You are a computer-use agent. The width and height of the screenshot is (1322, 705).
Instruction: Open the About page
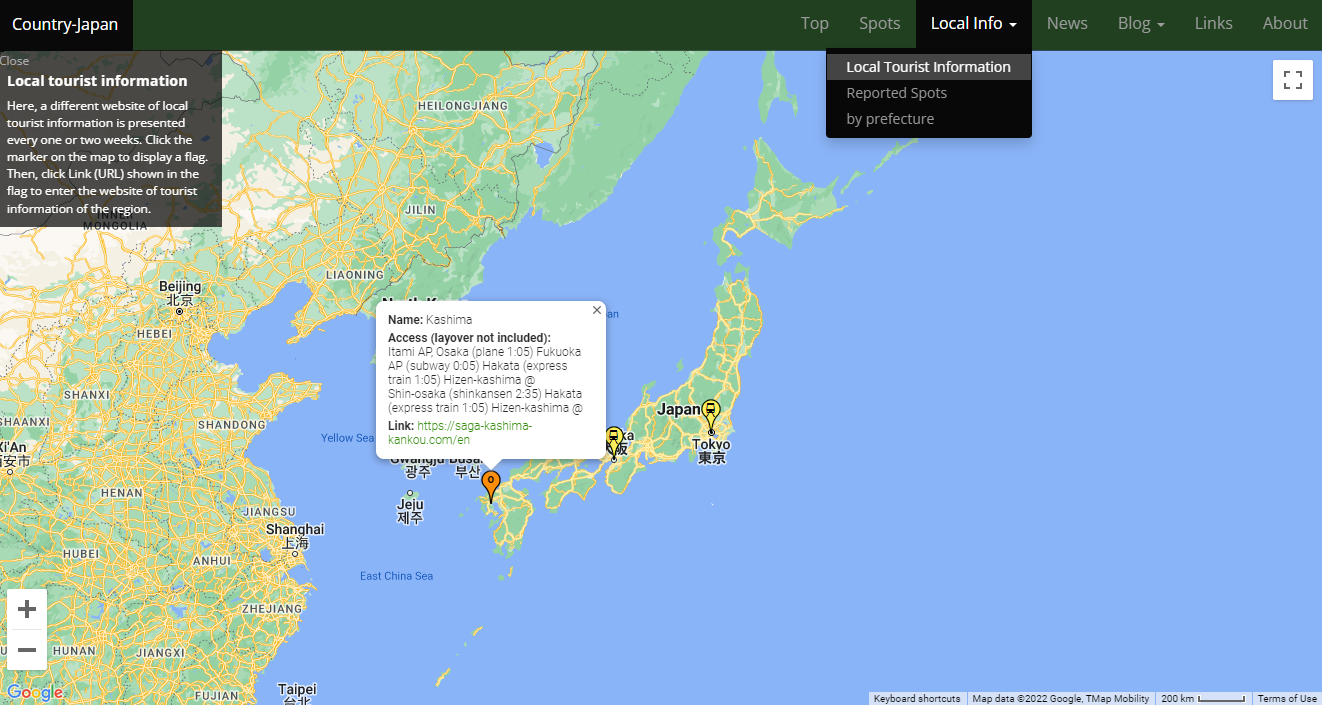click(x=1285, y=23)
